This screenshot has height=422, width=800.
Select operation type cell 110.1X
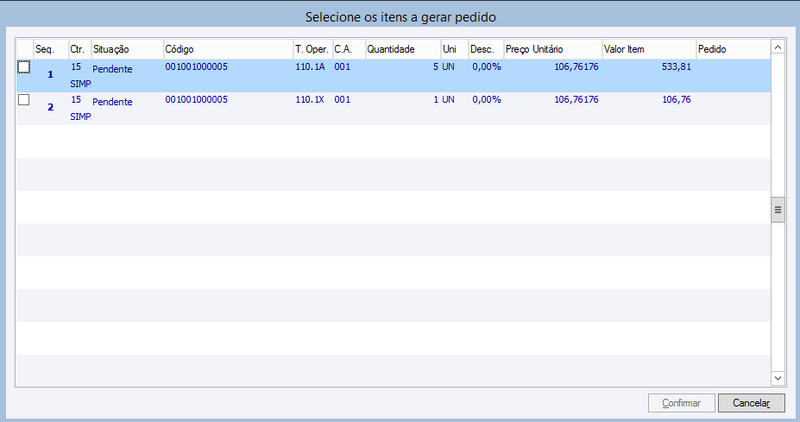click(310, 100)
